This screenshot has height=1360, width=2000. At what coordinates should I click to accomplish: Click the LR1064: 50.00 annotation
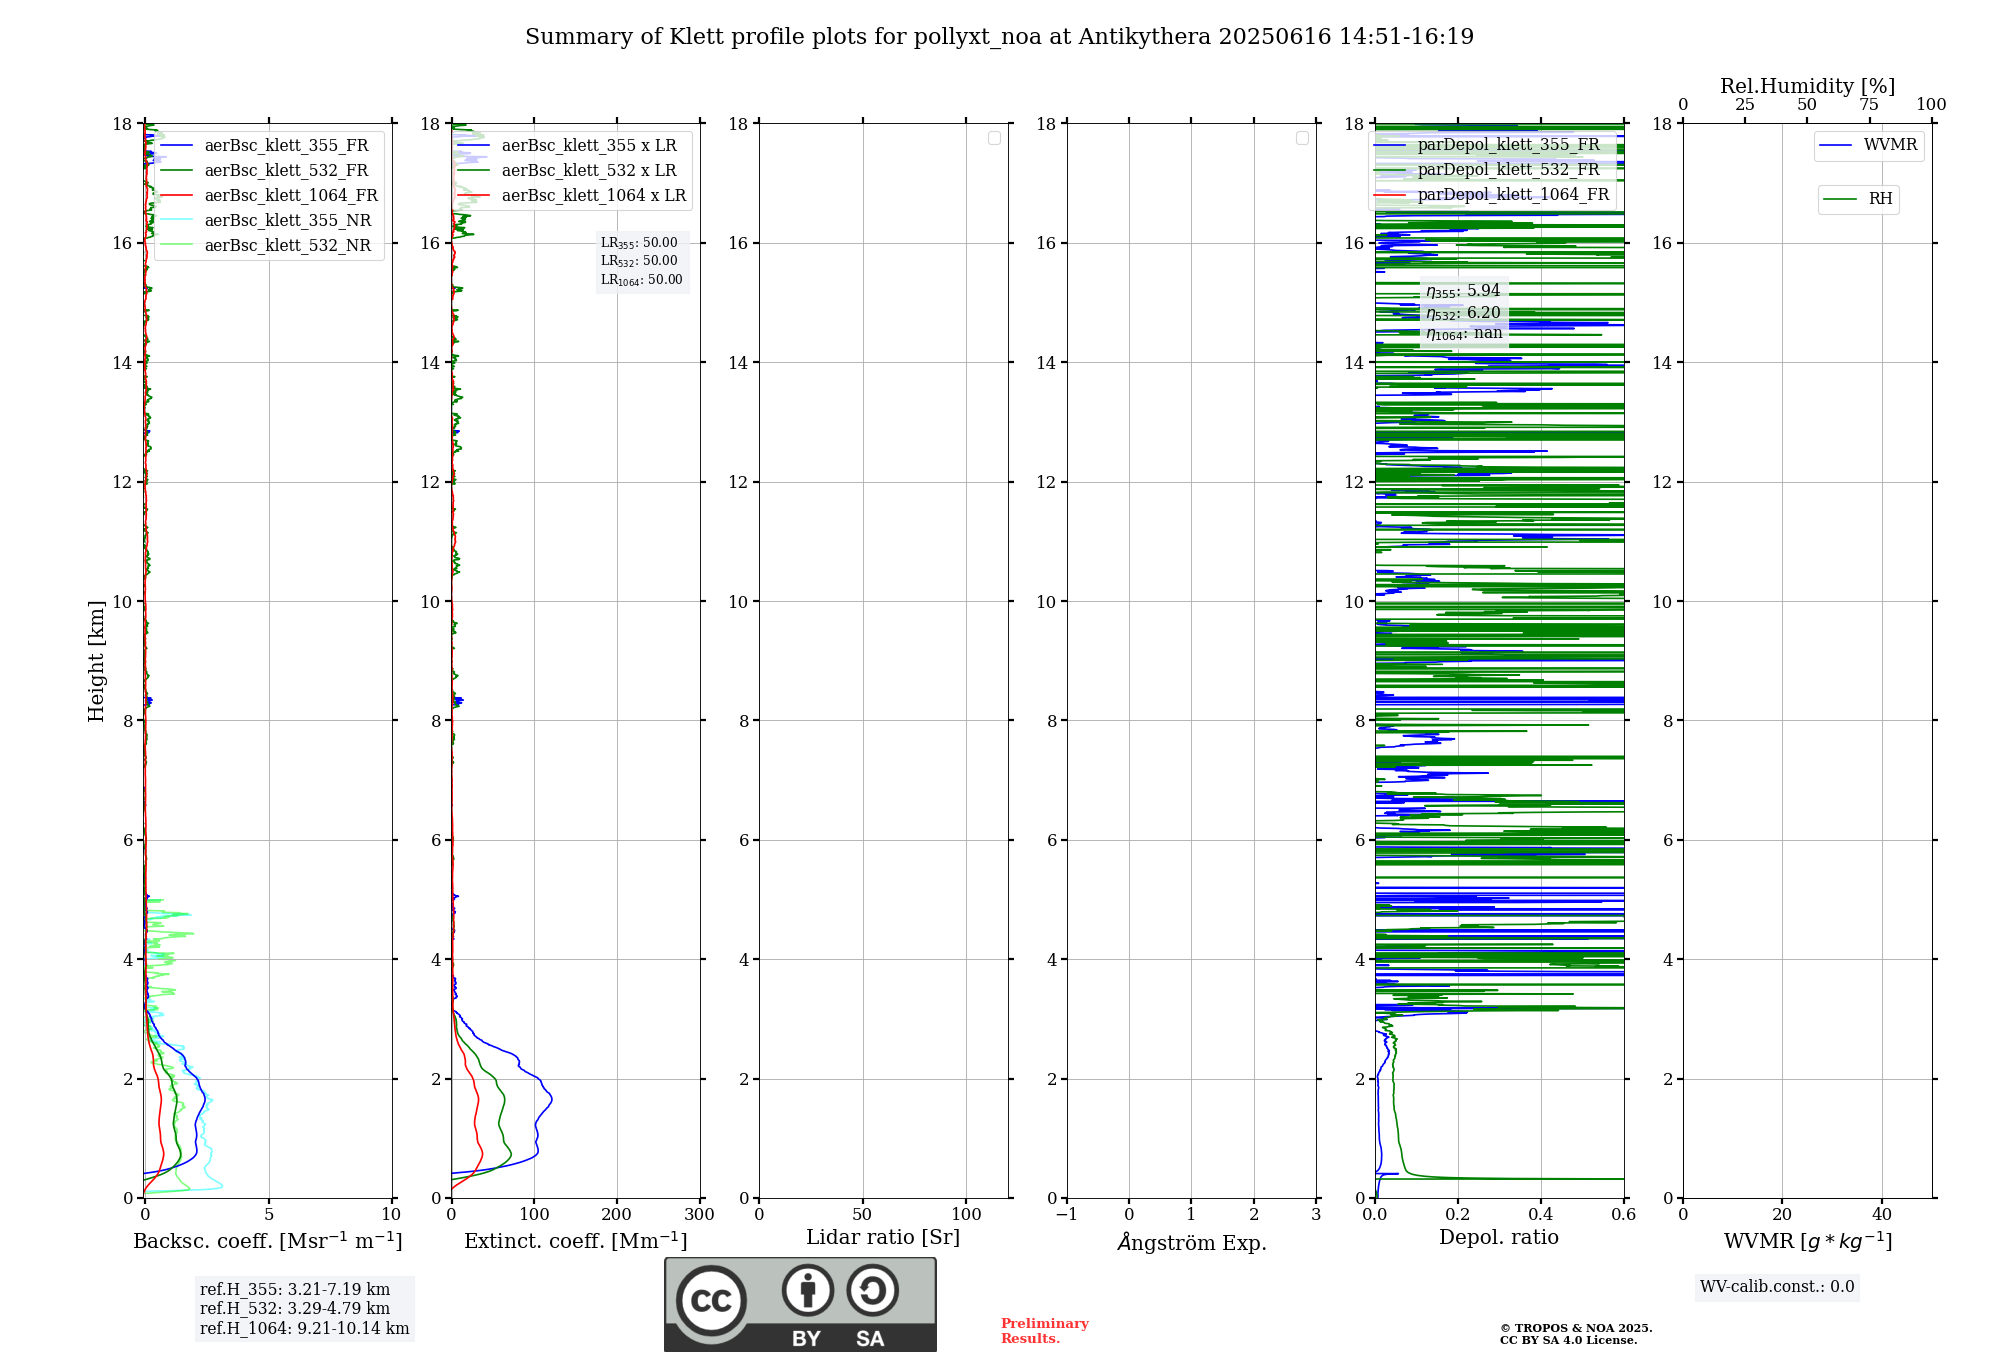642,280
